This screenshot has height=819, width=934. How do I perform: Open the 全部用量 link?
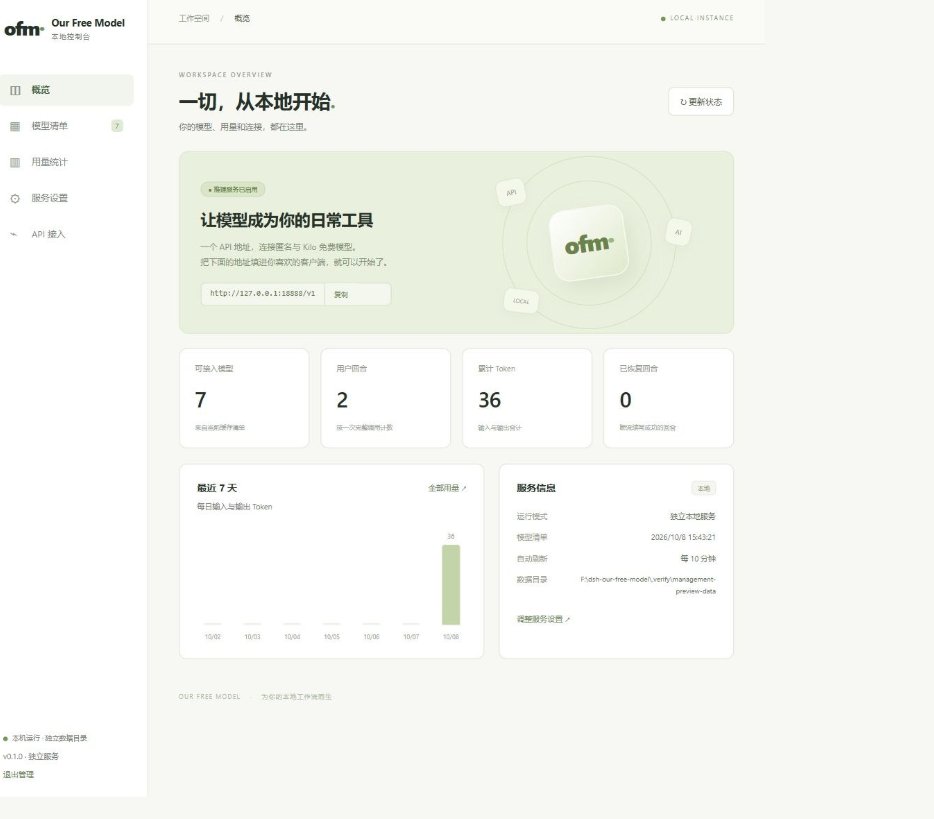[x=447, y=488]
